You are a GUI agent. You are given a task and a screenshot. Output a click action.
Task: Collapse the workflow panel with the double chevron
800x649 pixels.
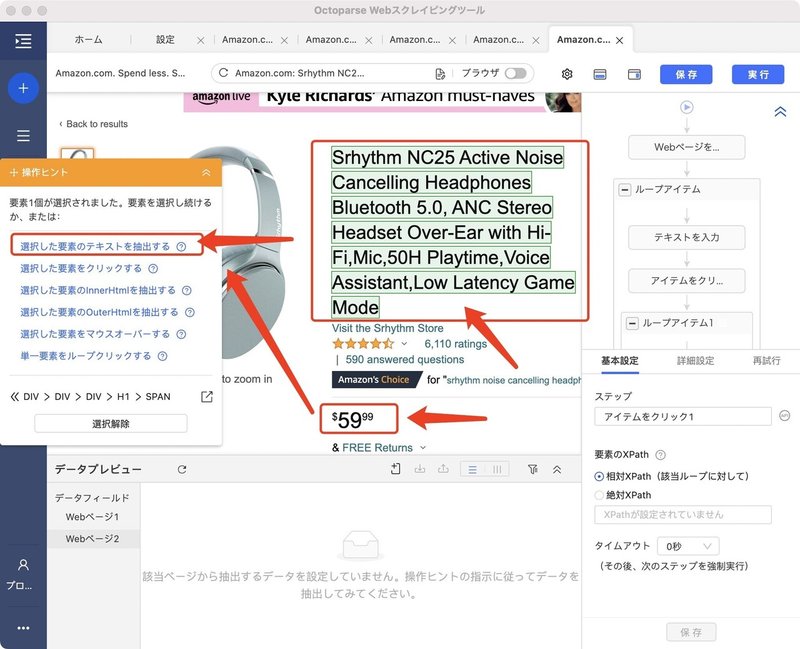tap(782, 112)
